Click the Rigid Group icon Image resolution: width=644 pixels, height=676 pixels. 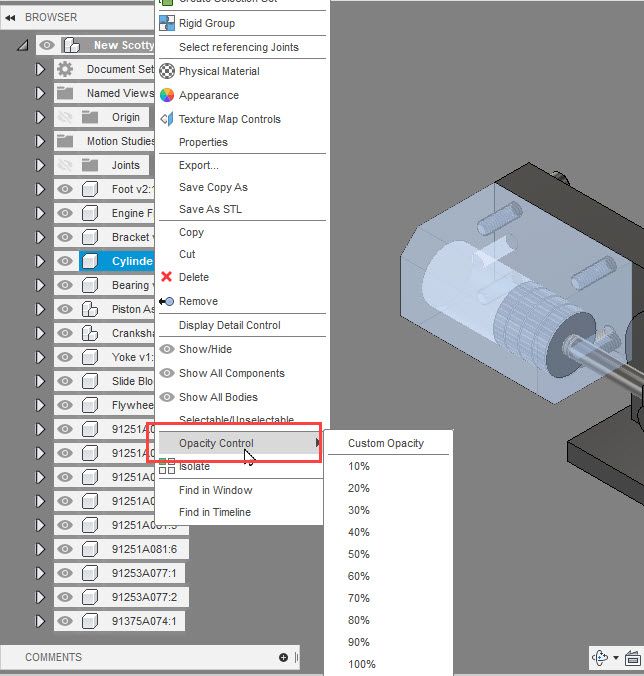167,23
